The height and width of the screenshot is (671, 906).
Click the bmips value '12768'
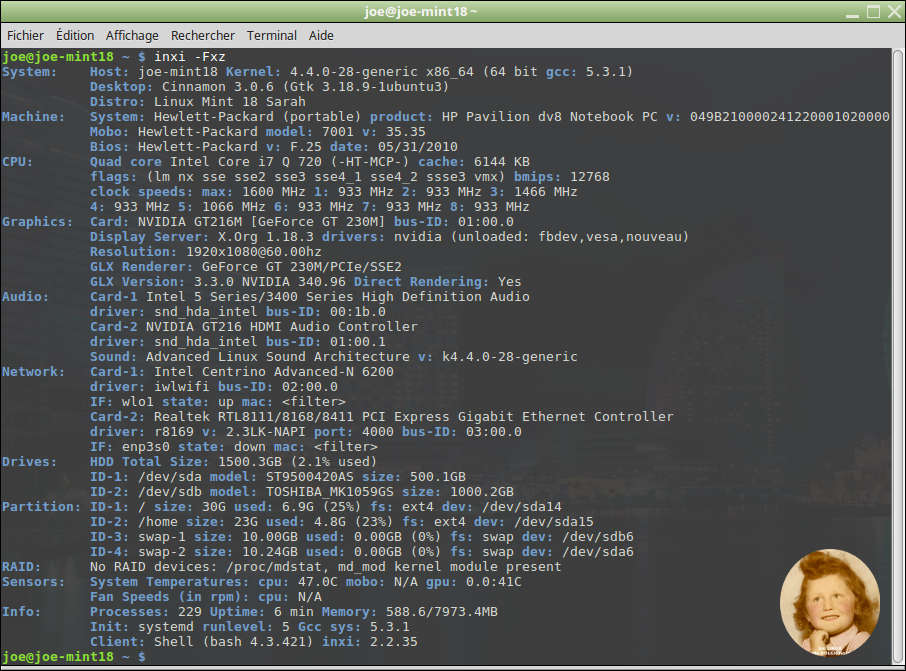click(x=590, y=177)
